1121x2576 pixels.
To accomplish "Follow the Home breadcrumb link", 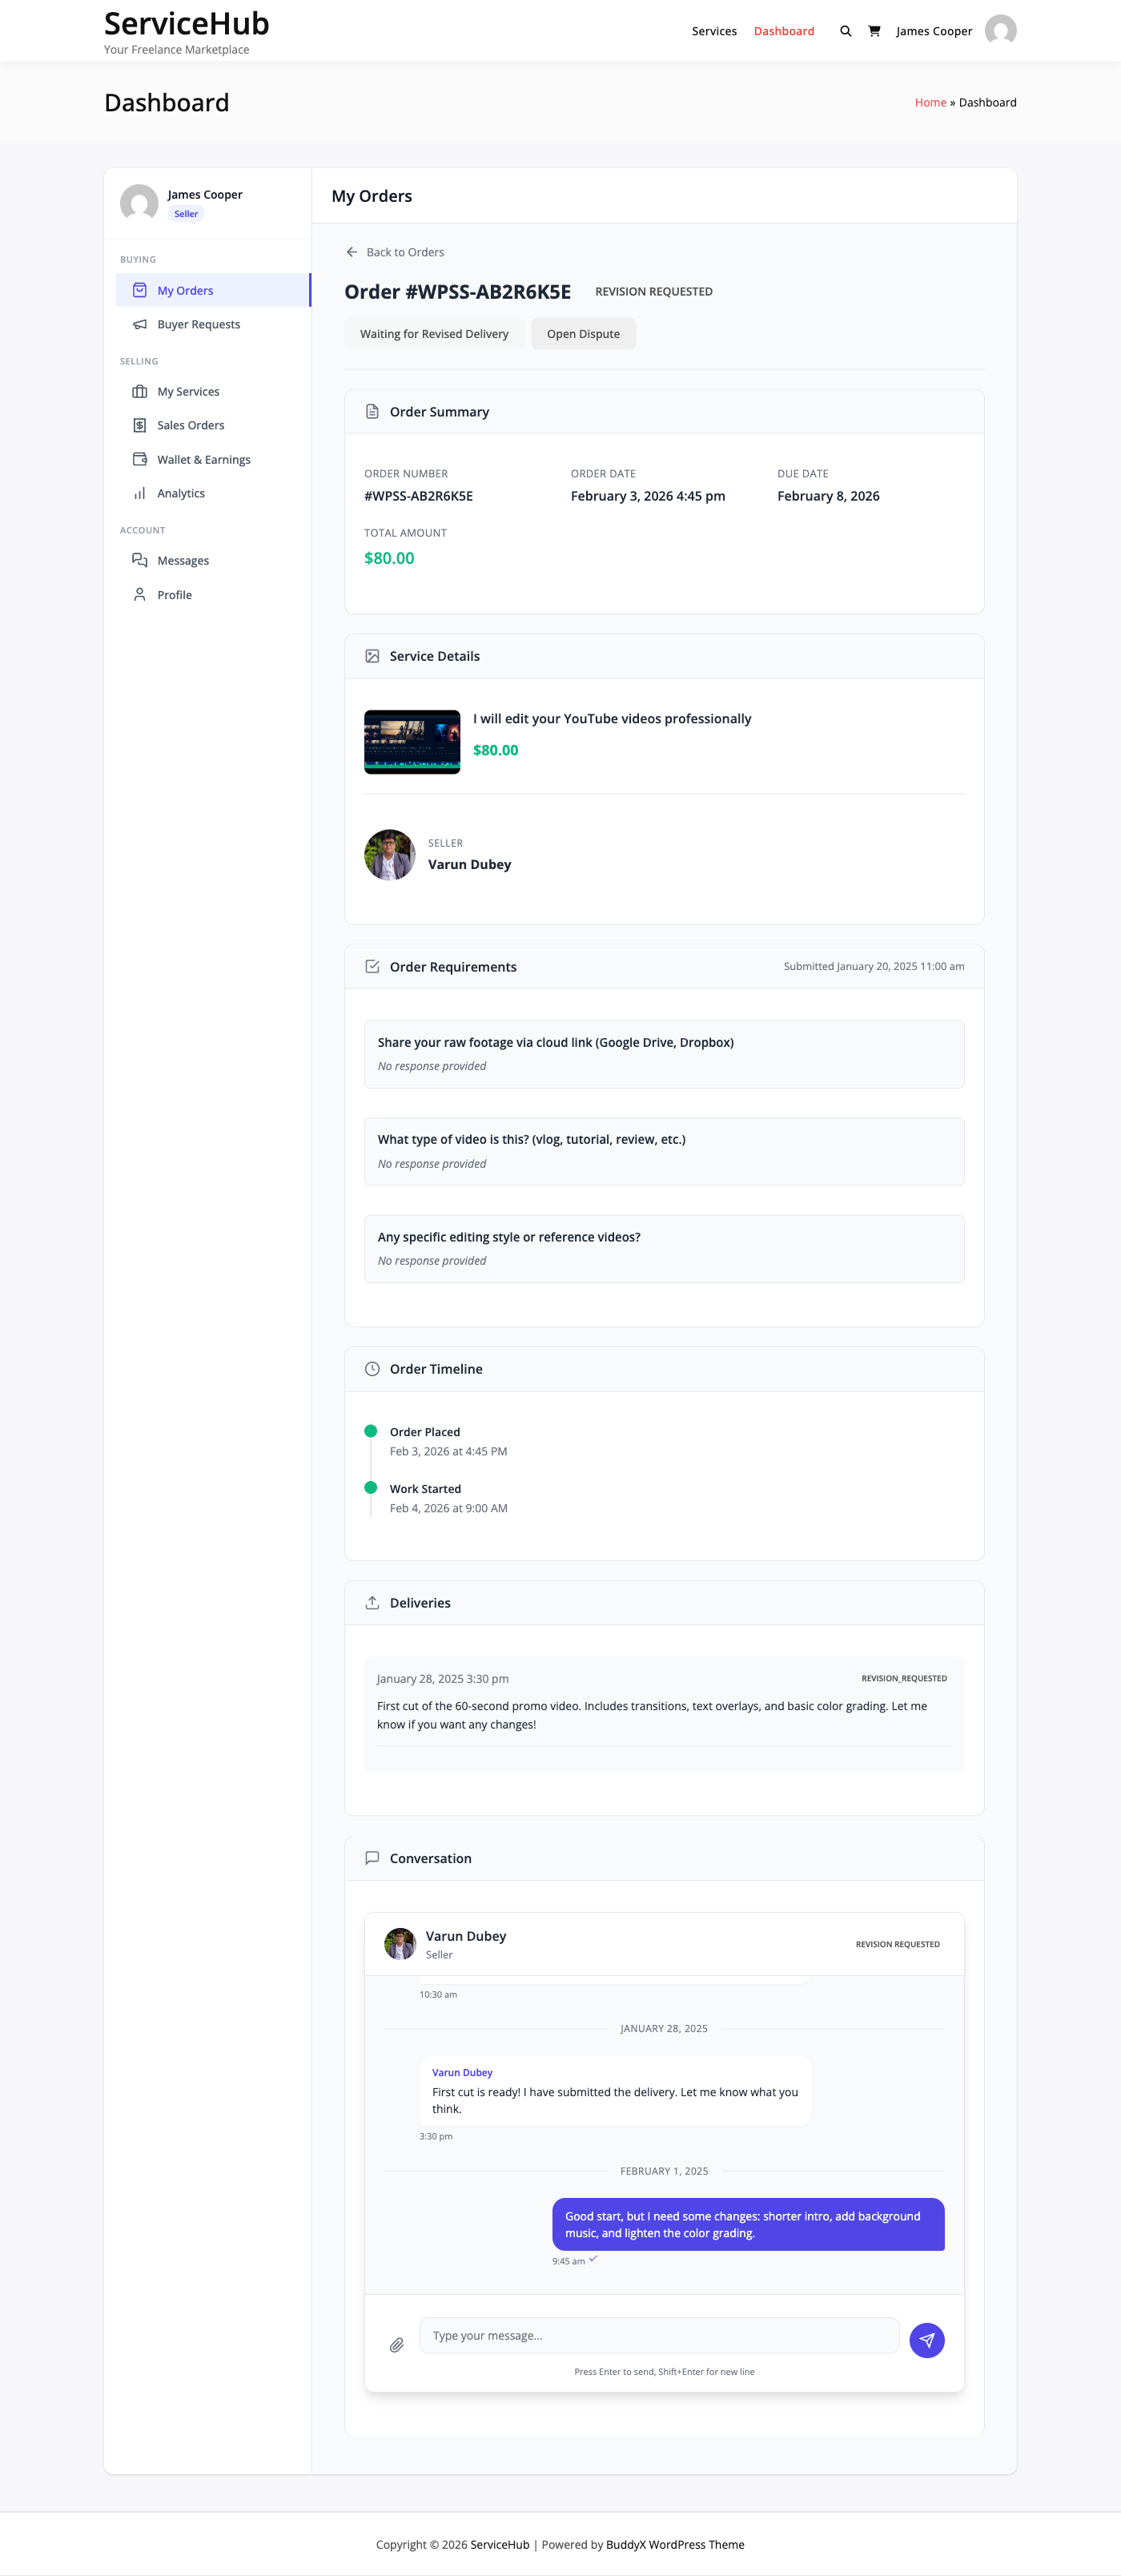I will pos(929,102).
